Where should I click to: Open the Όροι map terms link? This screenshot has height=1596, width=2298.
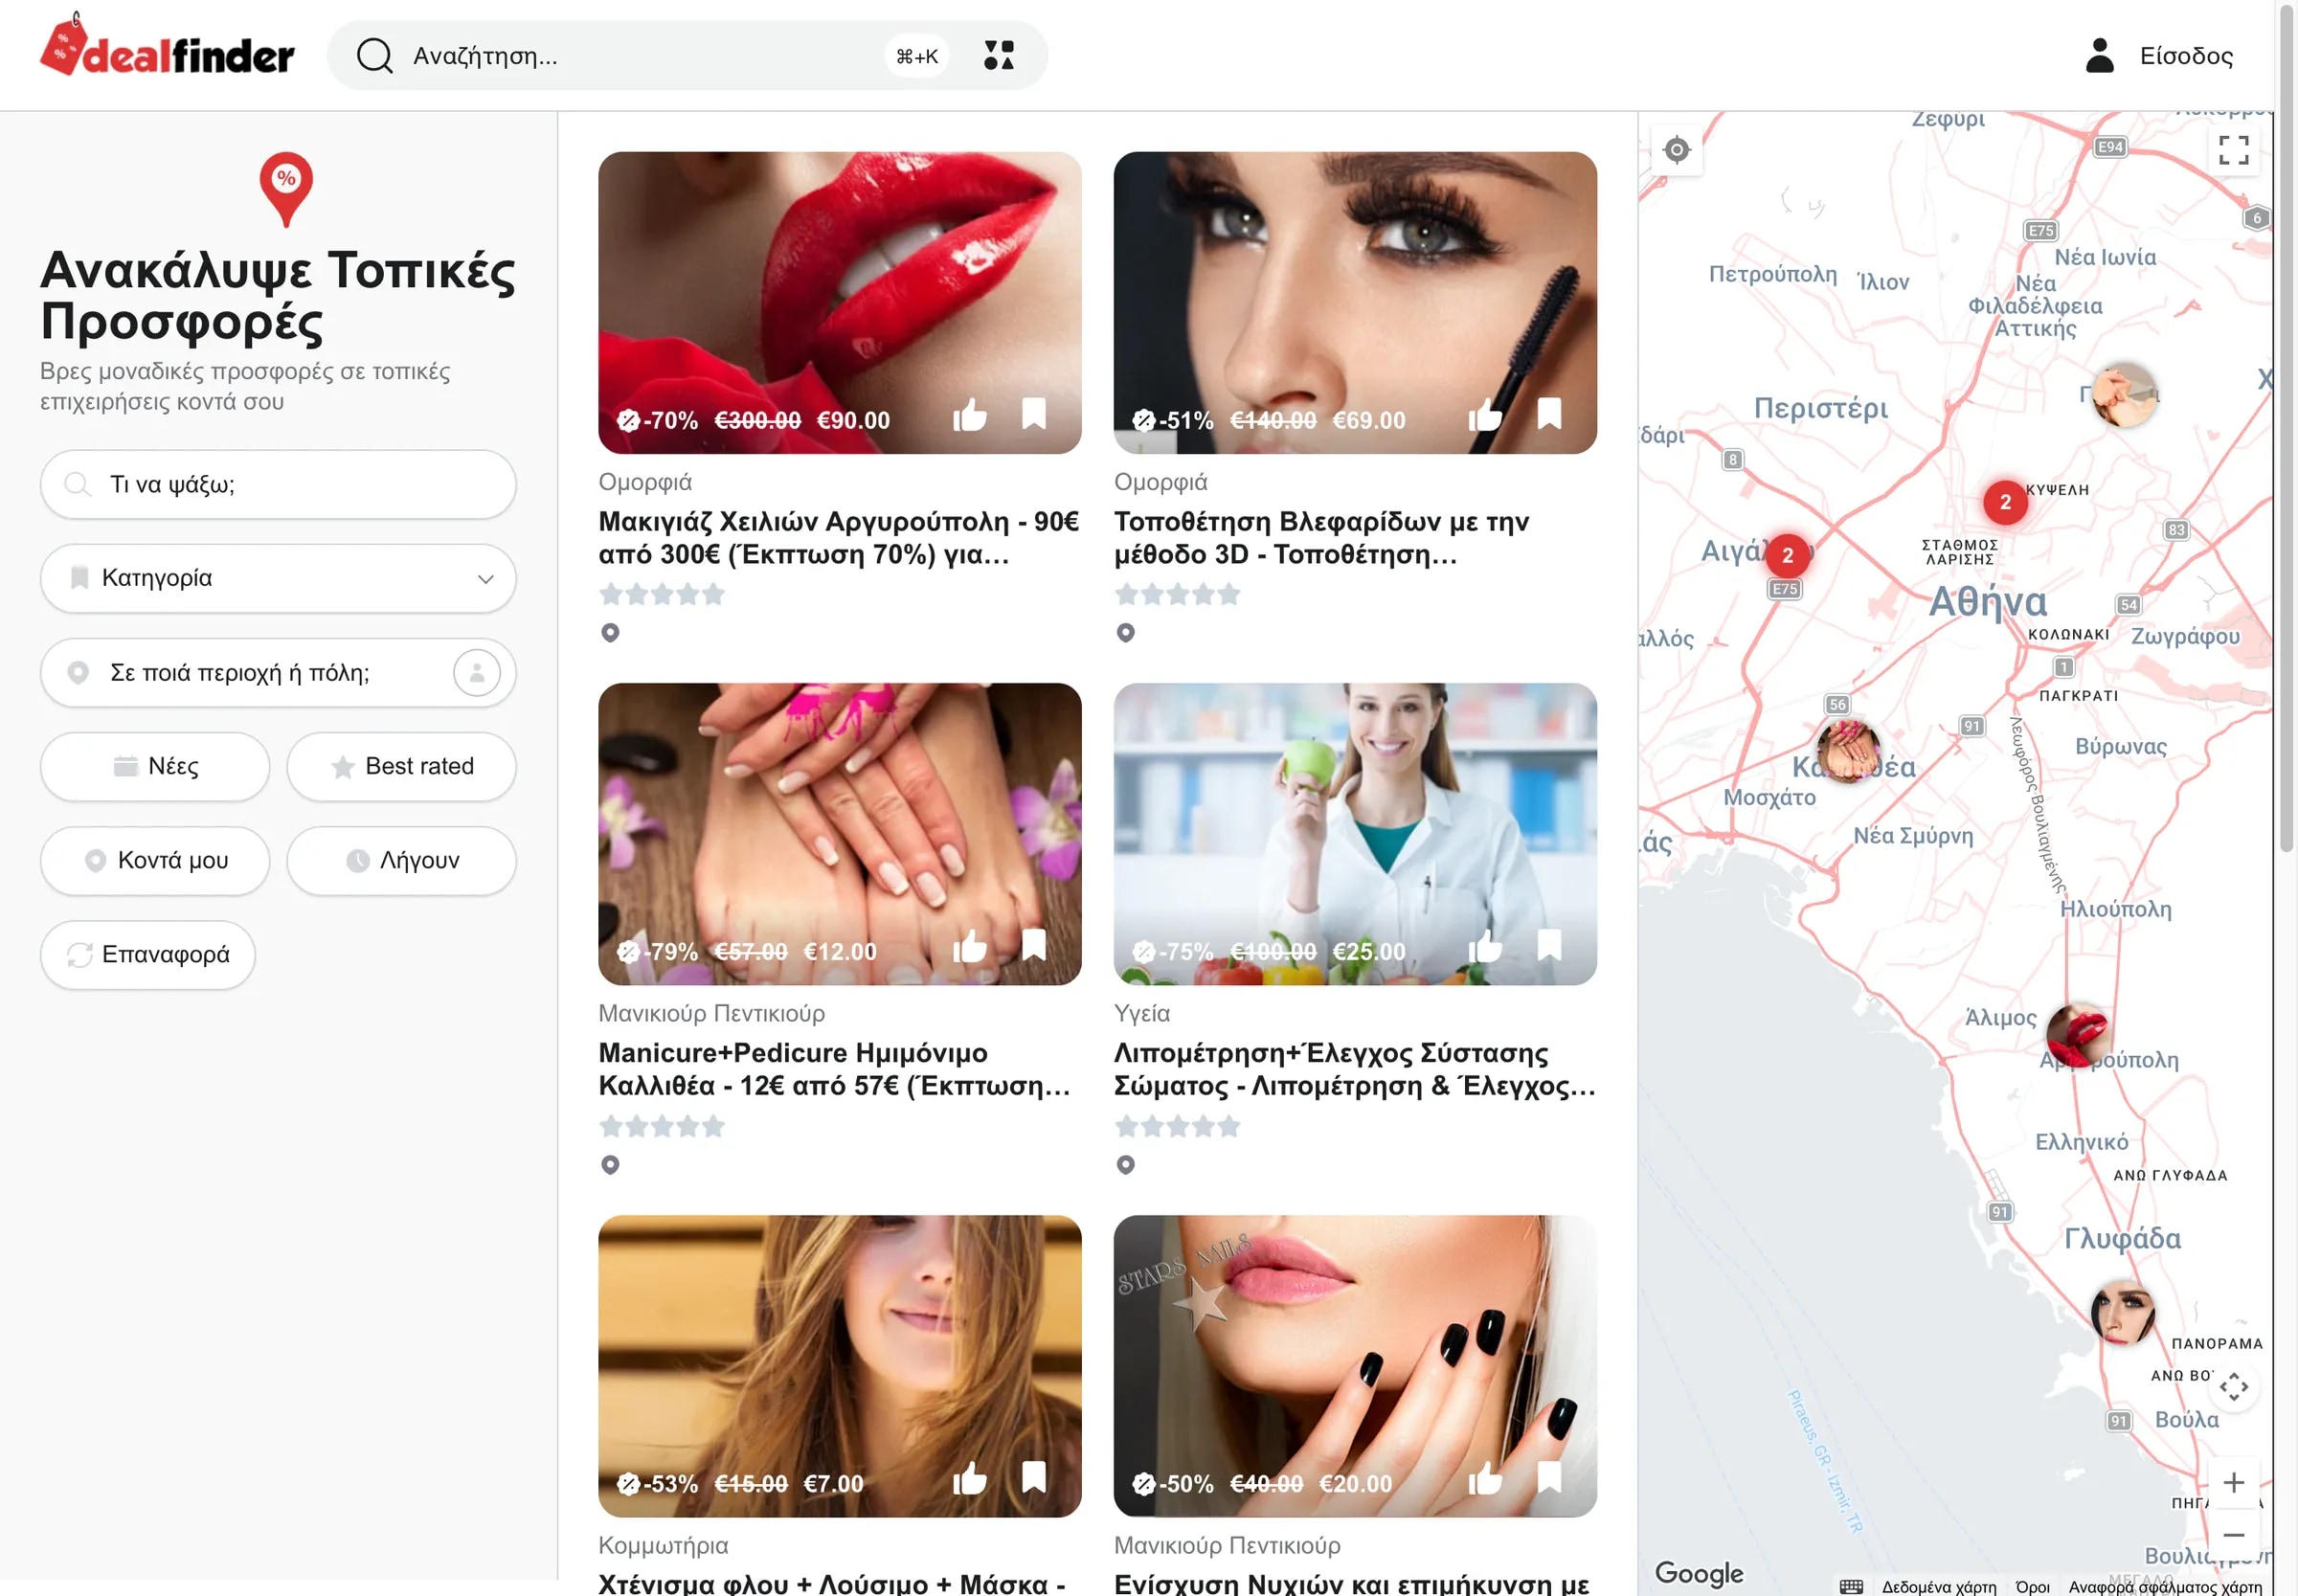2032,1586
